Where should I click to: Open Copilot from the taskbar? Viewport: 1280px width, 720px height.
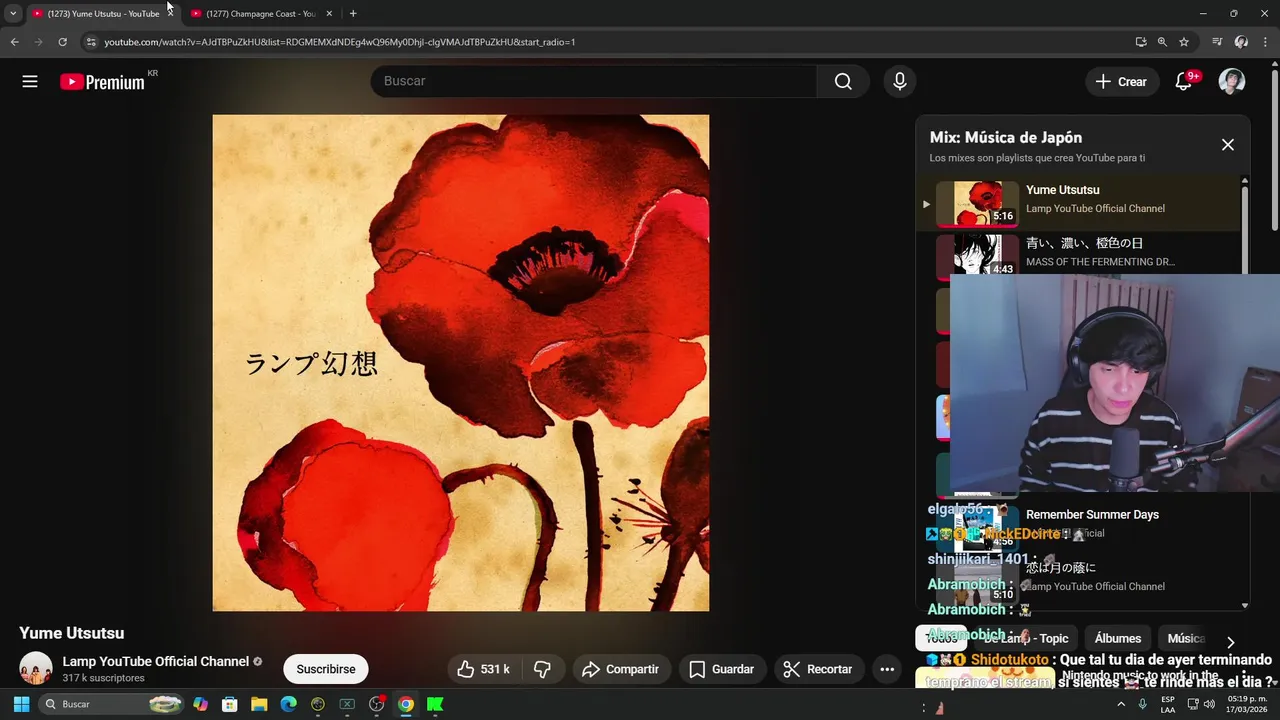pyautogui.click(x=200, y=704)
